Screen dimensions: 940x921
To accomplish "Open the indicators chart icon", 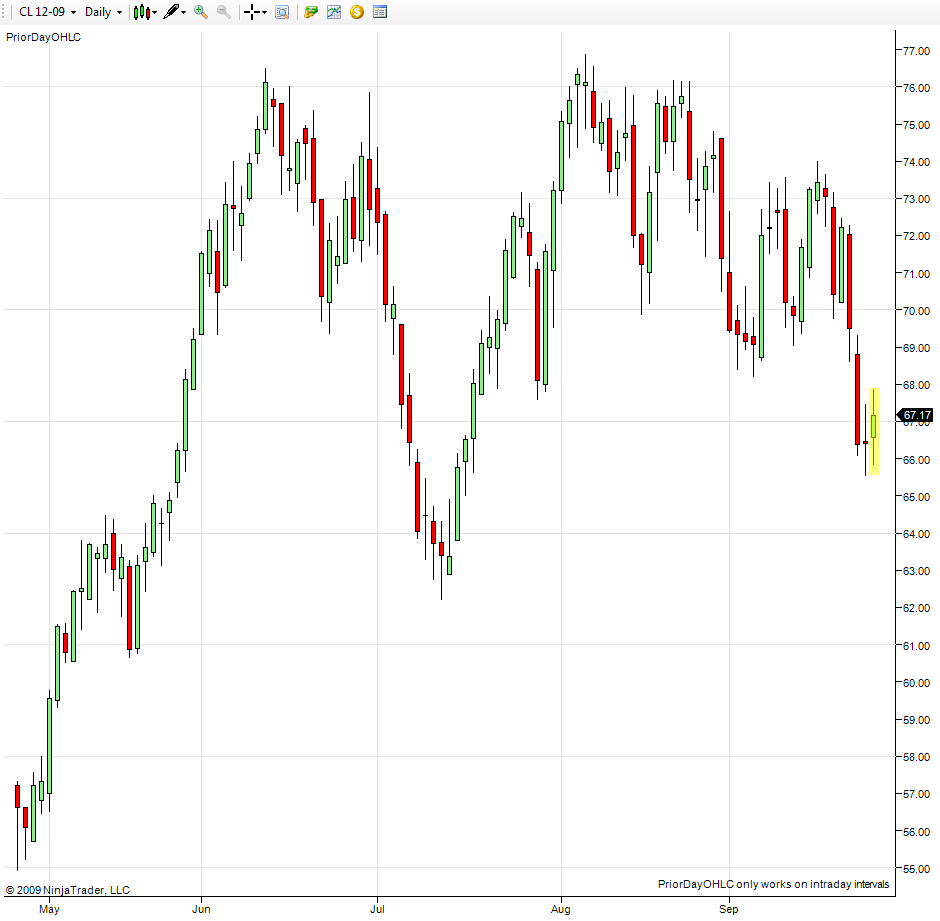I will tap(334, 12).
